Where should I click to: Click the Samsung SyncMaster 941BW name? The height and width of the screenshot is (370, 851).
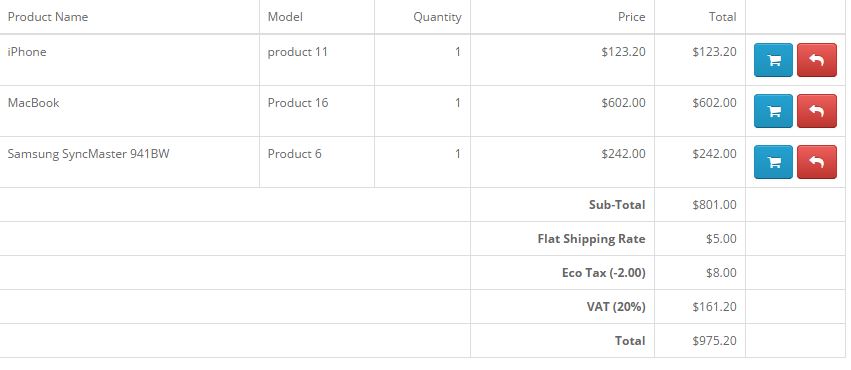pyautogui.click(x=88, y=154)
